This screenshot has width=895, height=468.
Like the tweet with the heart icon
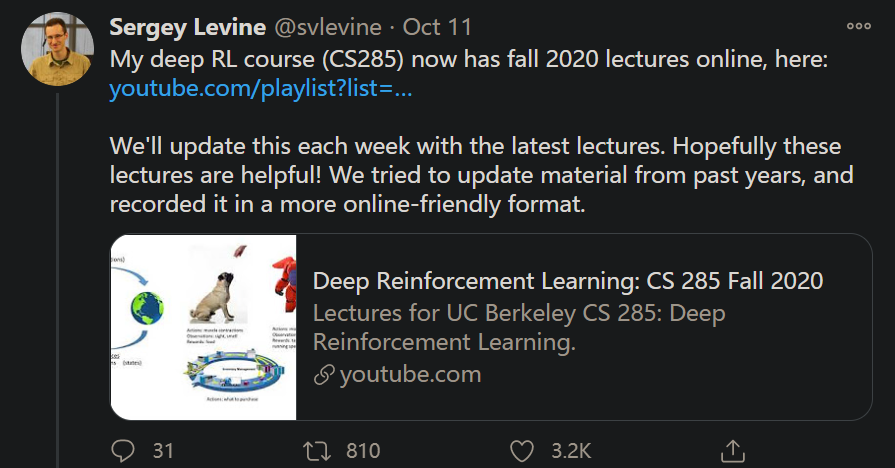click(522, 451)
